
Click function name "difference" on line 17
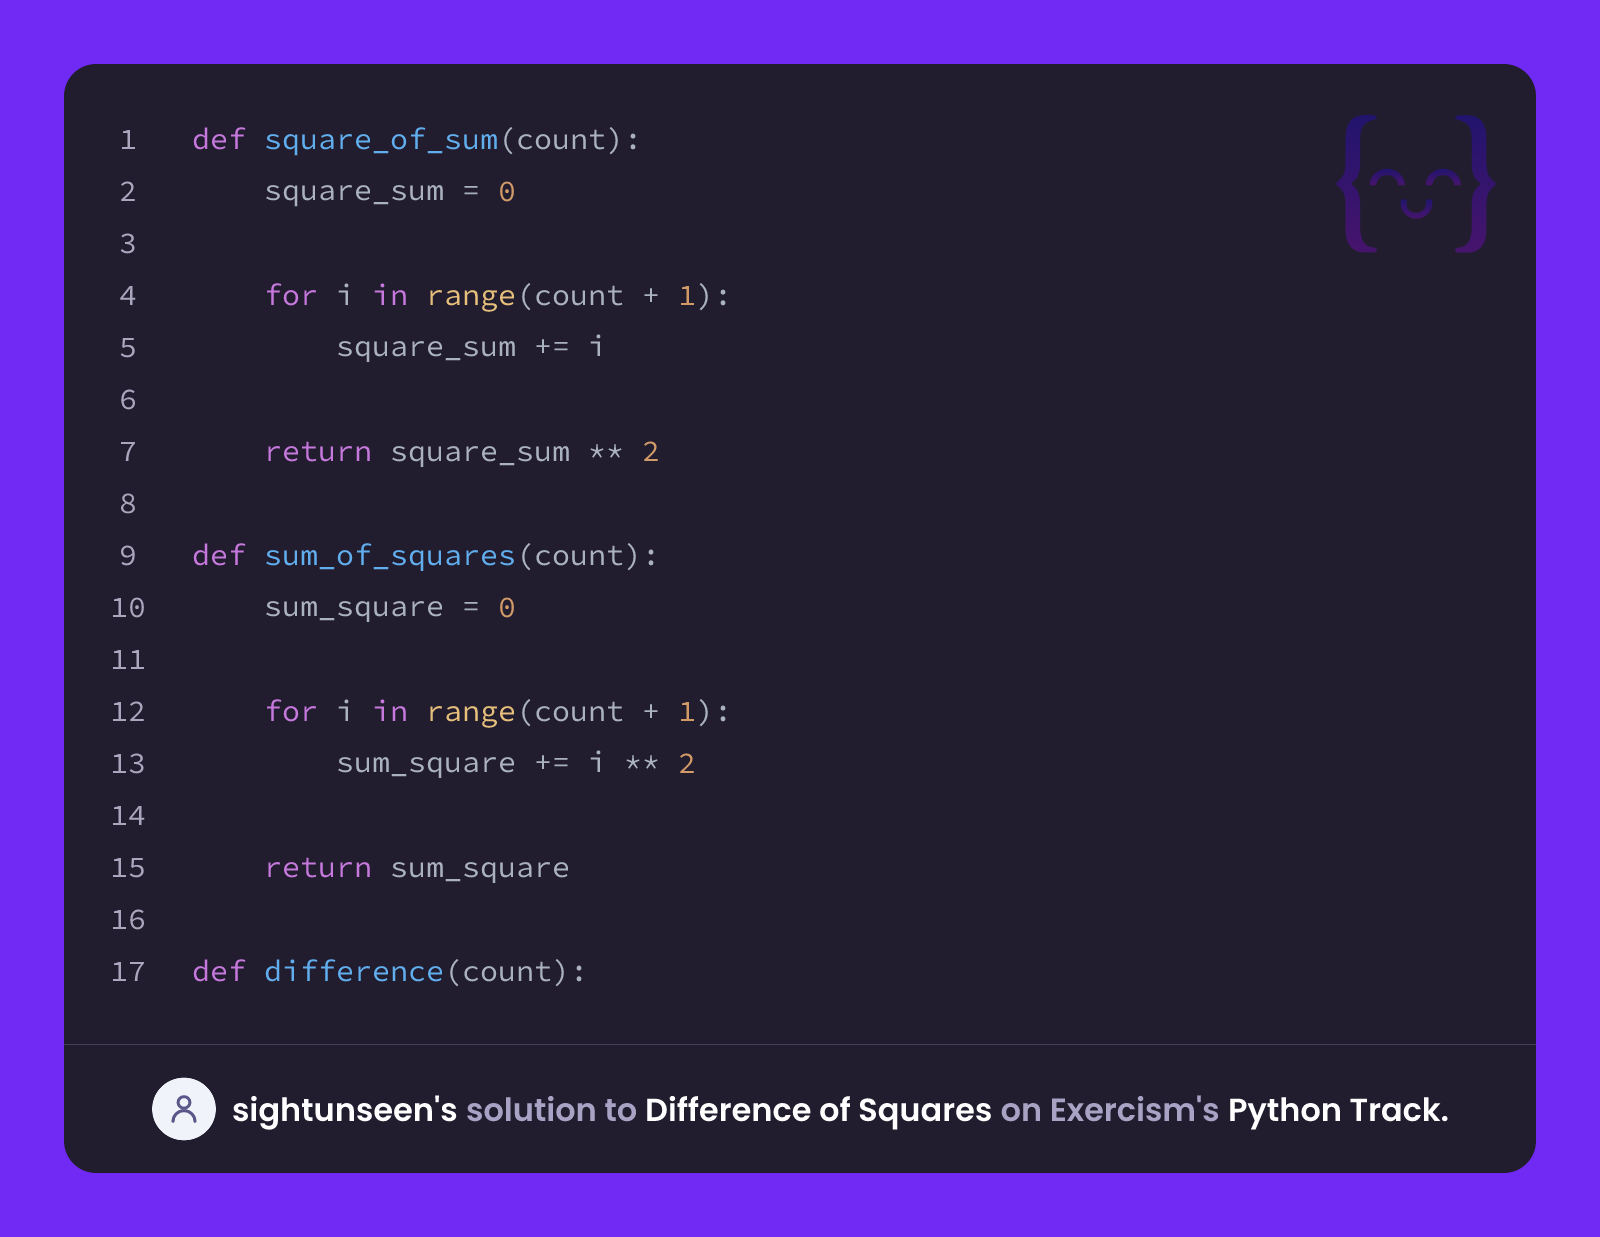pos(354,972)
